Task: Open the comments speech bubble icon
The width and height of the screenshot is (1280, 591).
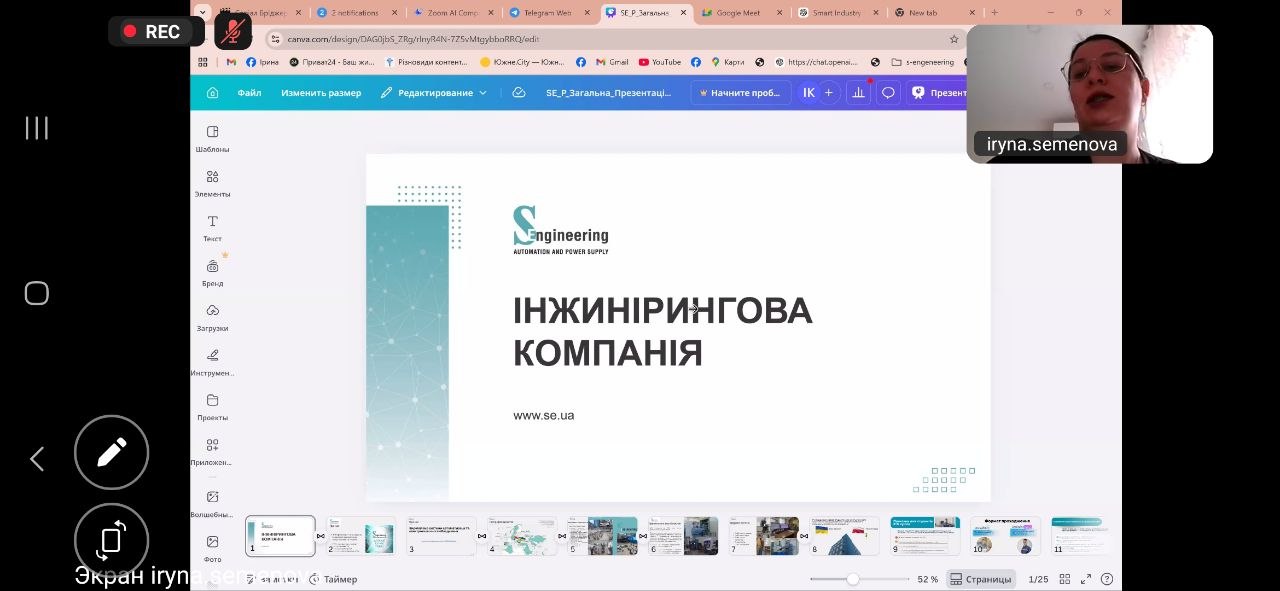Action: (888, 93)
